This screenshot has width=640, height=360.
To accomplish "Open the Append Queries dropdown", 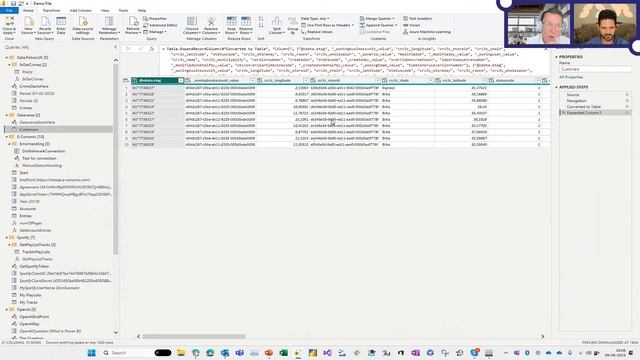I will pyautogui.click(x=378, y=25).
